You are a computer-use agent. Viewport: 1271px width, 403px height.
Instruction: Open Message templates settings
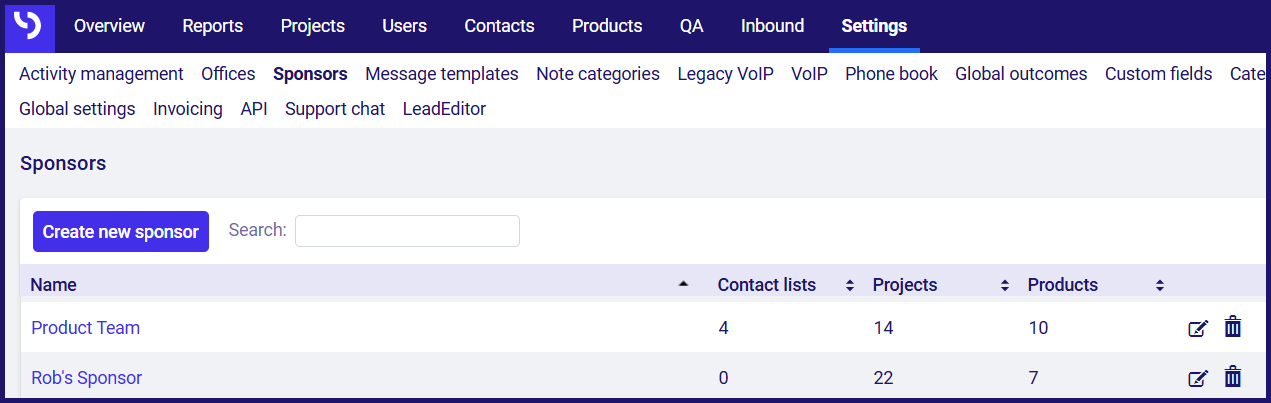coord(442,74)
